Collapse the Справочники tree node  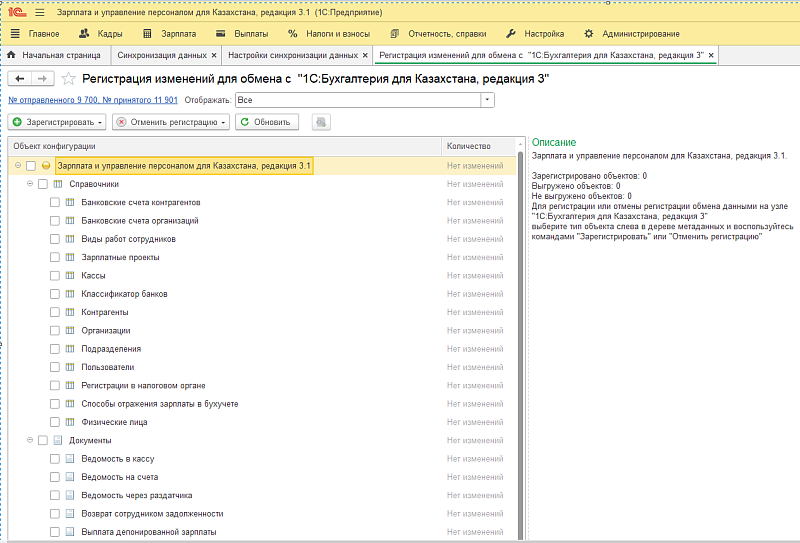[x=30, y=184]
